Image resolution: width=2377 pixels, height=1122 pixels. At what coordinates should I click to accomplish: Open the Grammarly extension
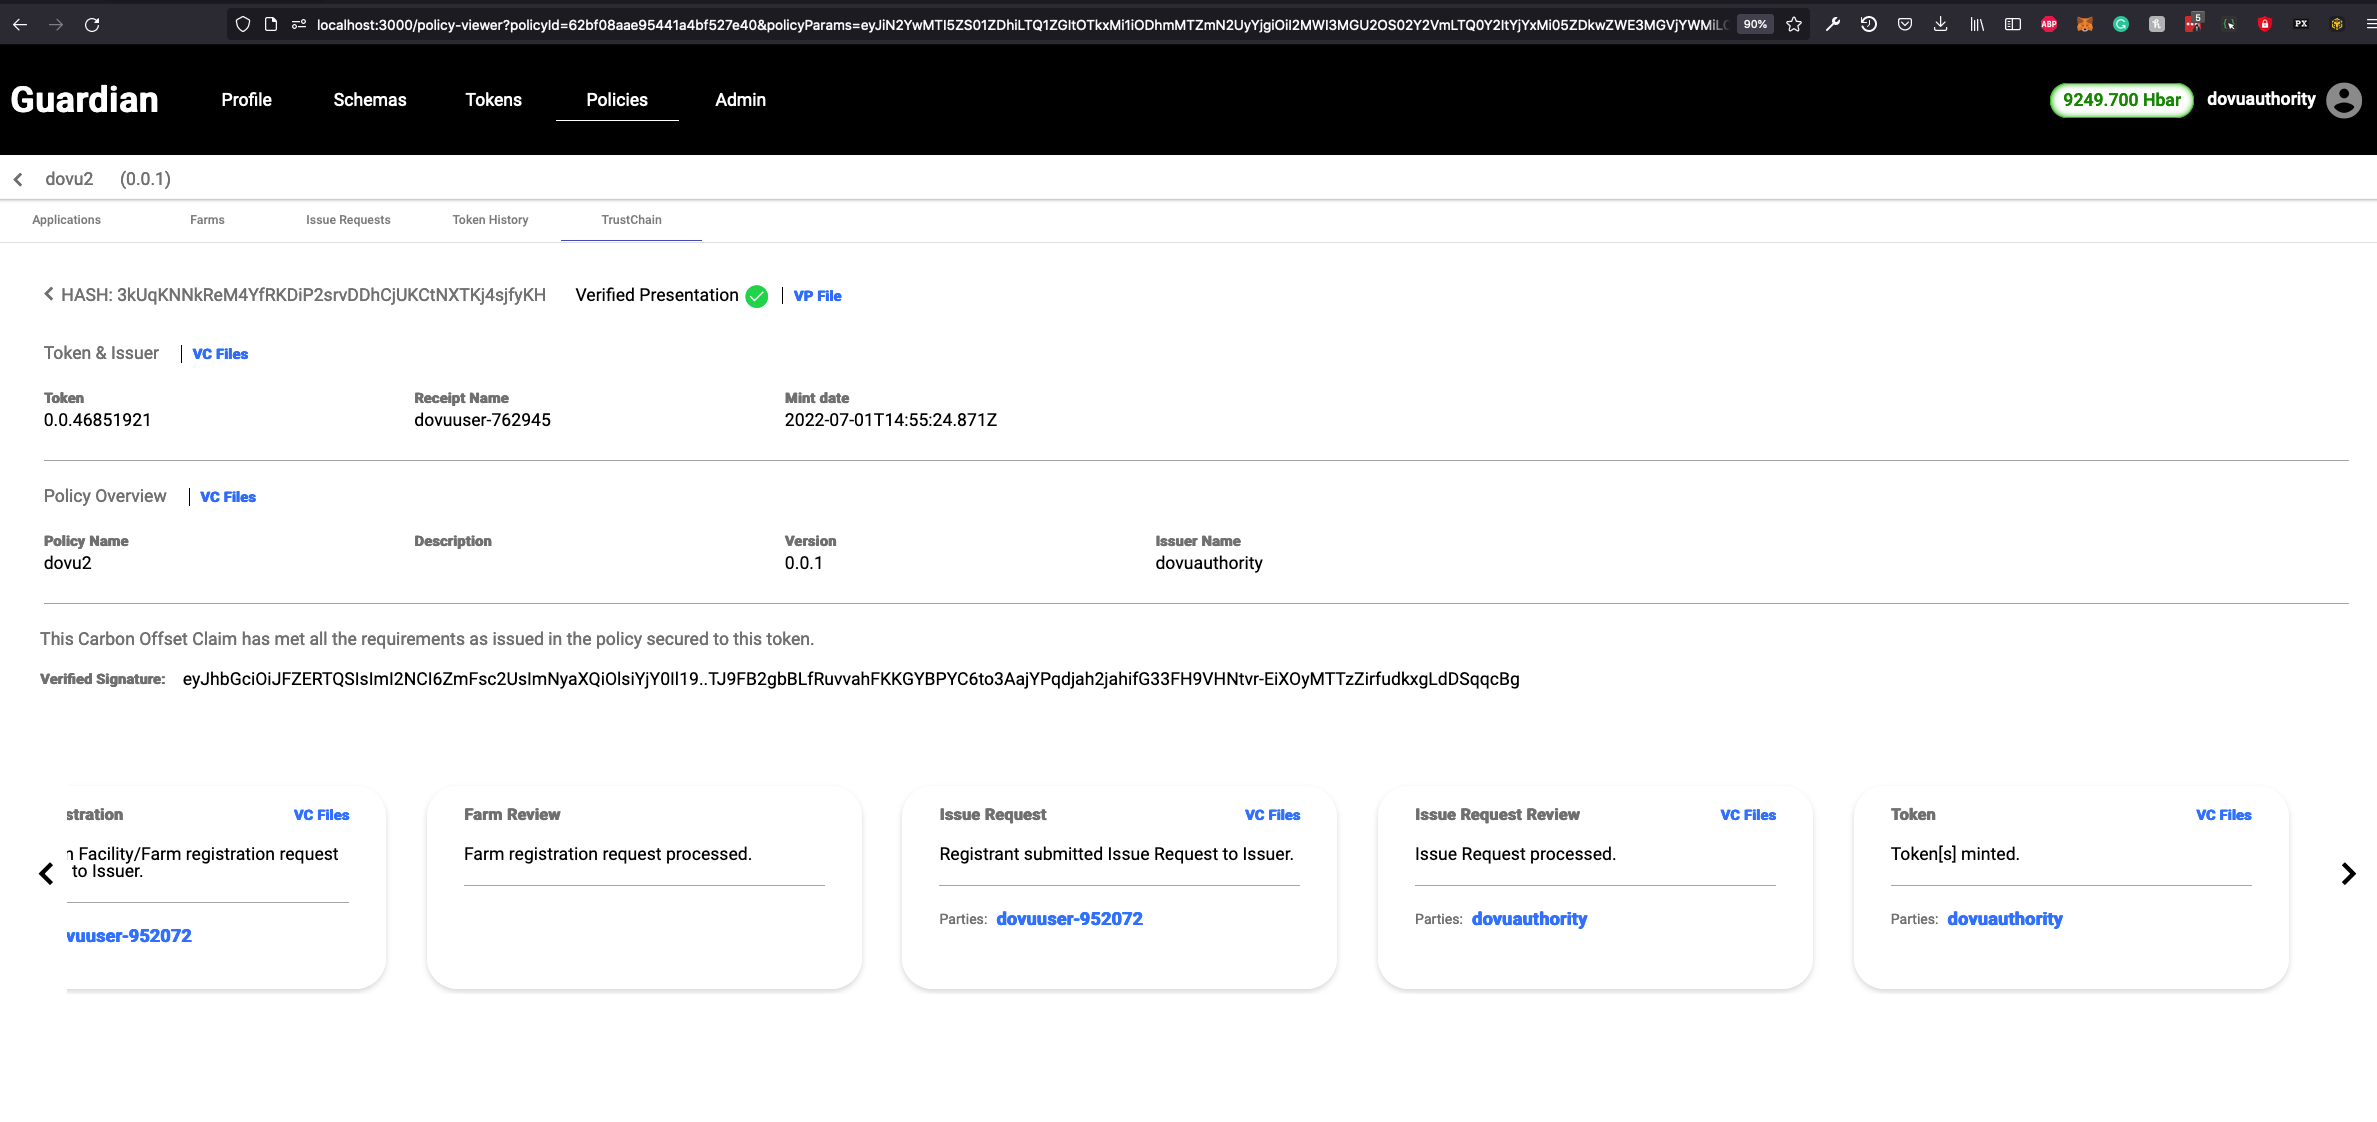pyautogui.click(x=2121, y=23)
